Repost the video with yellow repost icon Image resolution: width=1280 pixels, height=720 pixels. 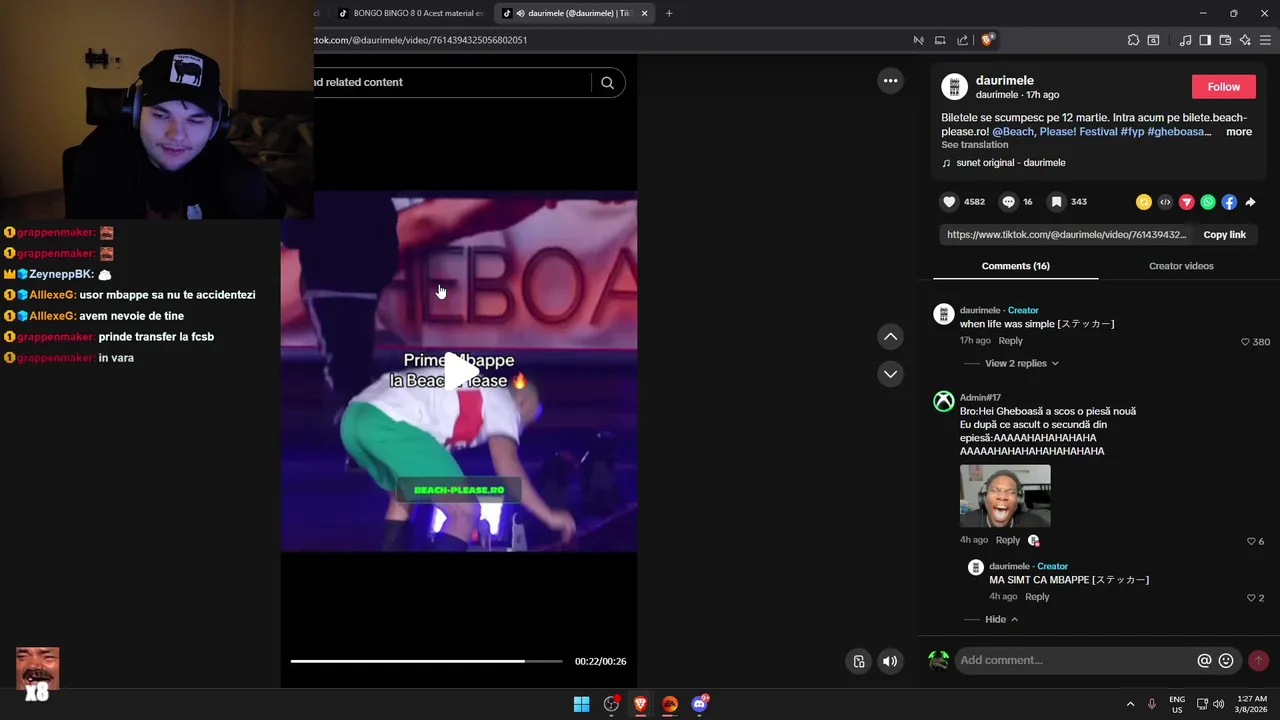click(x=1144, y=202)
